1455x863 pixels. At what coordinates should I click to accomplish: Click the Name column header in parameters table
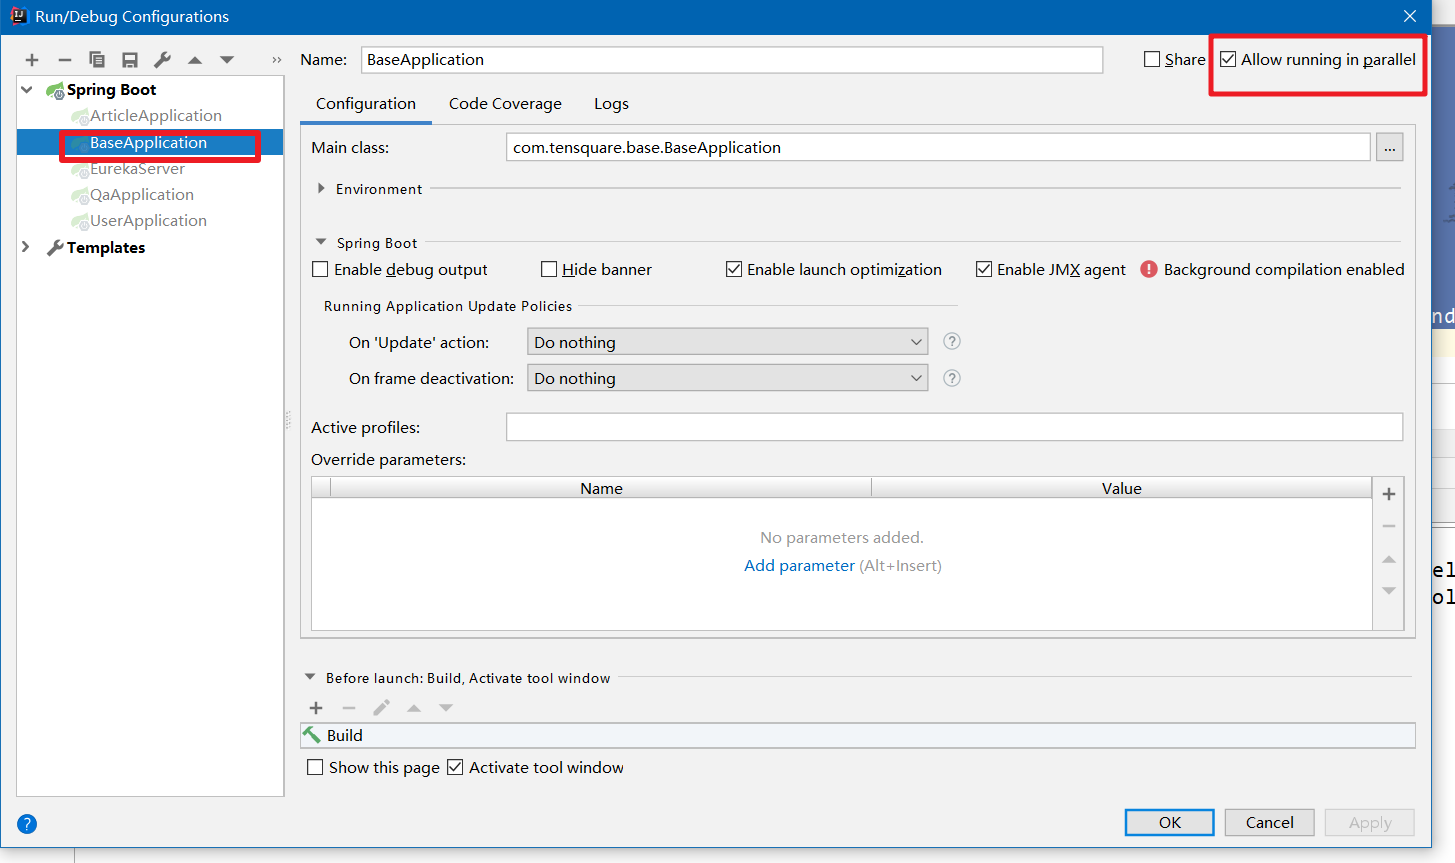click(601, 488)
